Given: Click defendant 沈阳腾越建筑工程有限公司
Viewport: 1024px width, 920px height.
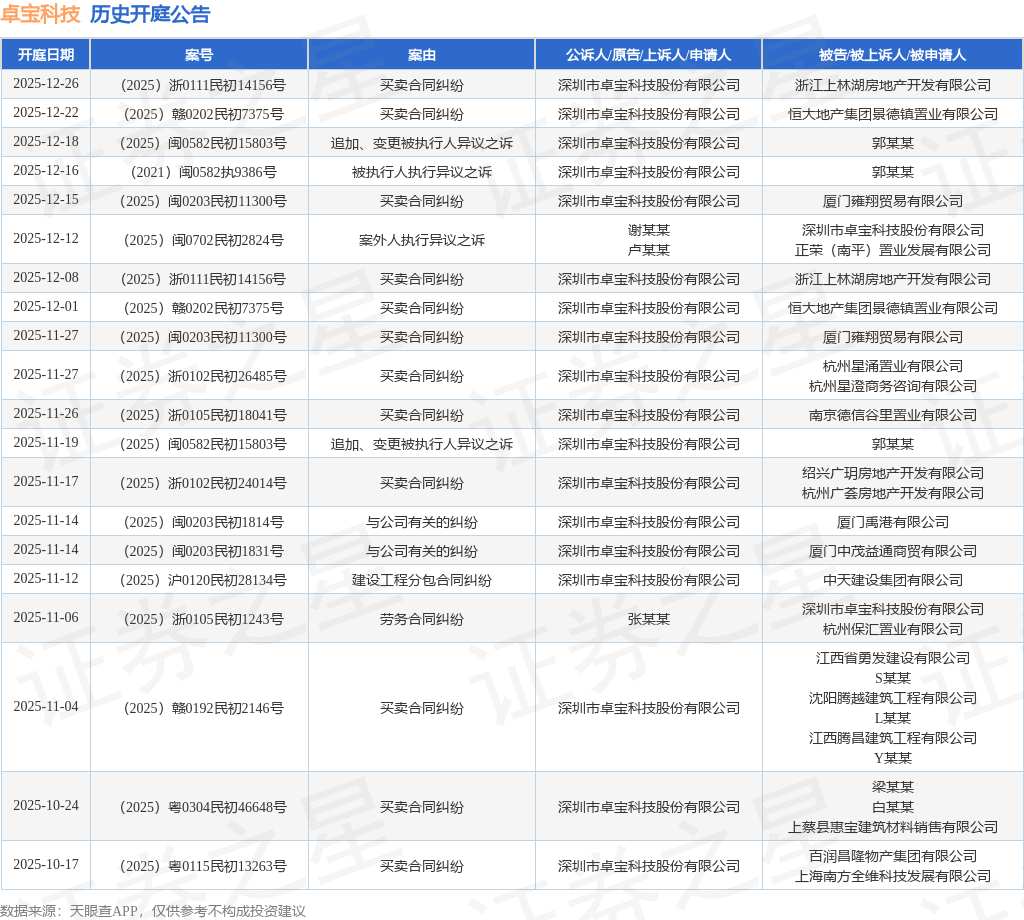Looking at the screenshot, I should click(893, 699).
